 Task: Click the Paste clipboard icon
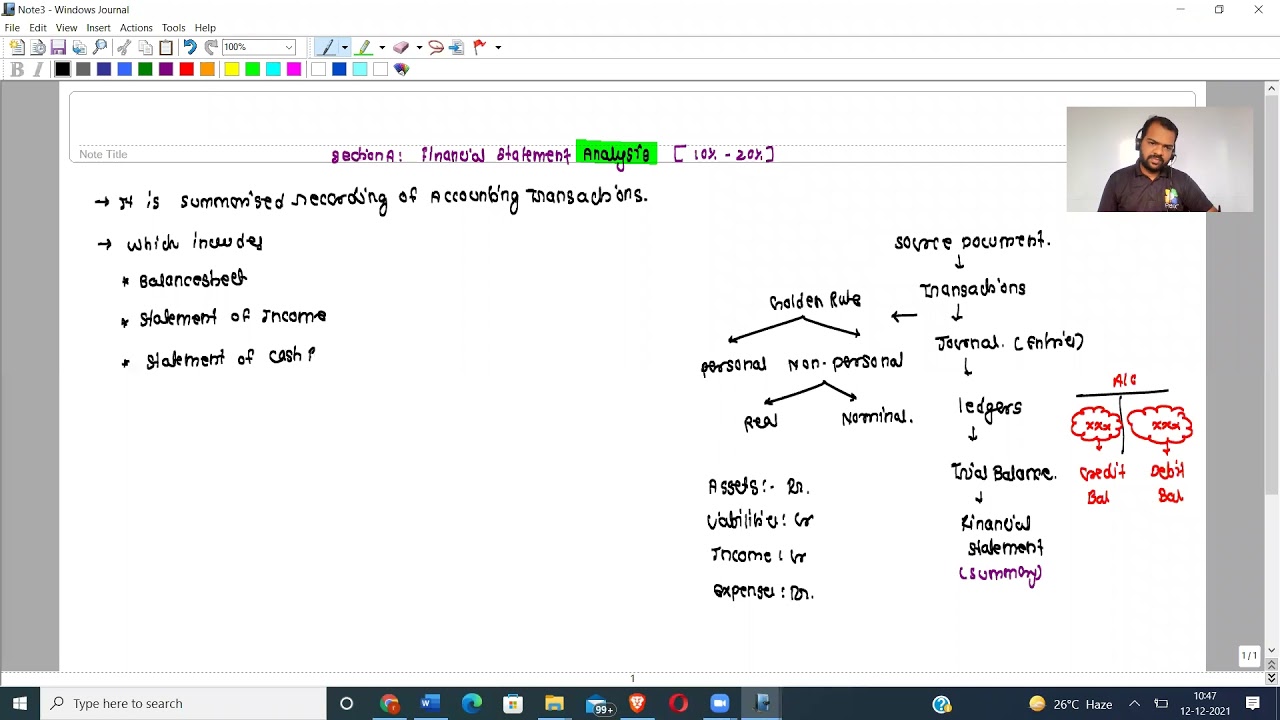click(166, 47)
